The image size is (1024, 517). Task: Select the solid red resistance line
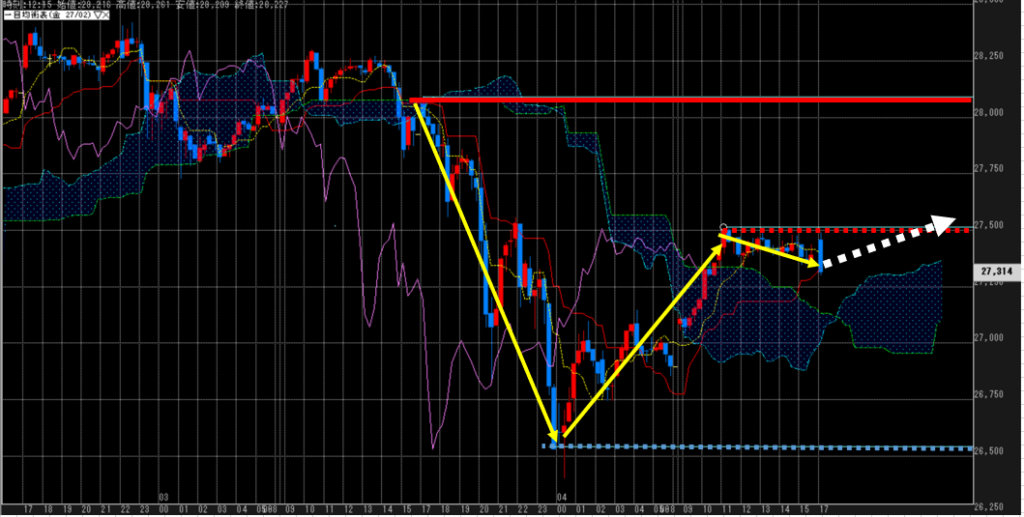pos(700,100)
